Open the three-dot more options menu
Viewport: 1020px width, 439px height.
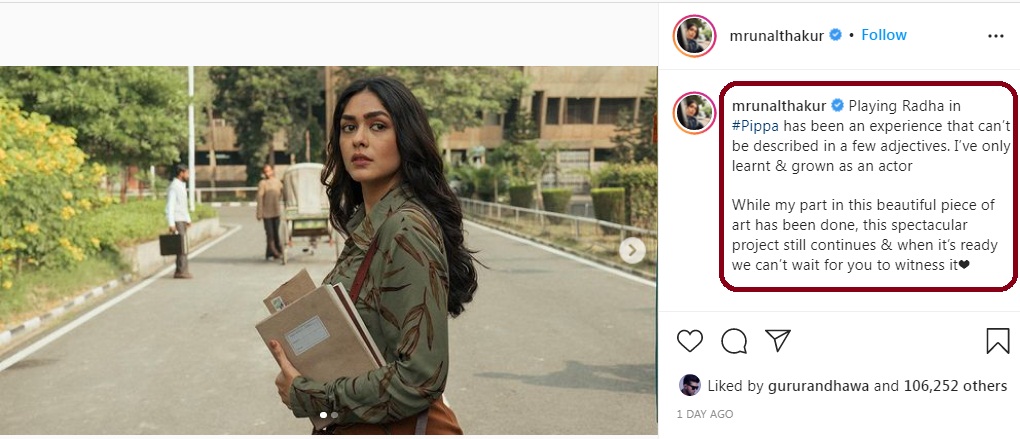[x=995, y=36]
